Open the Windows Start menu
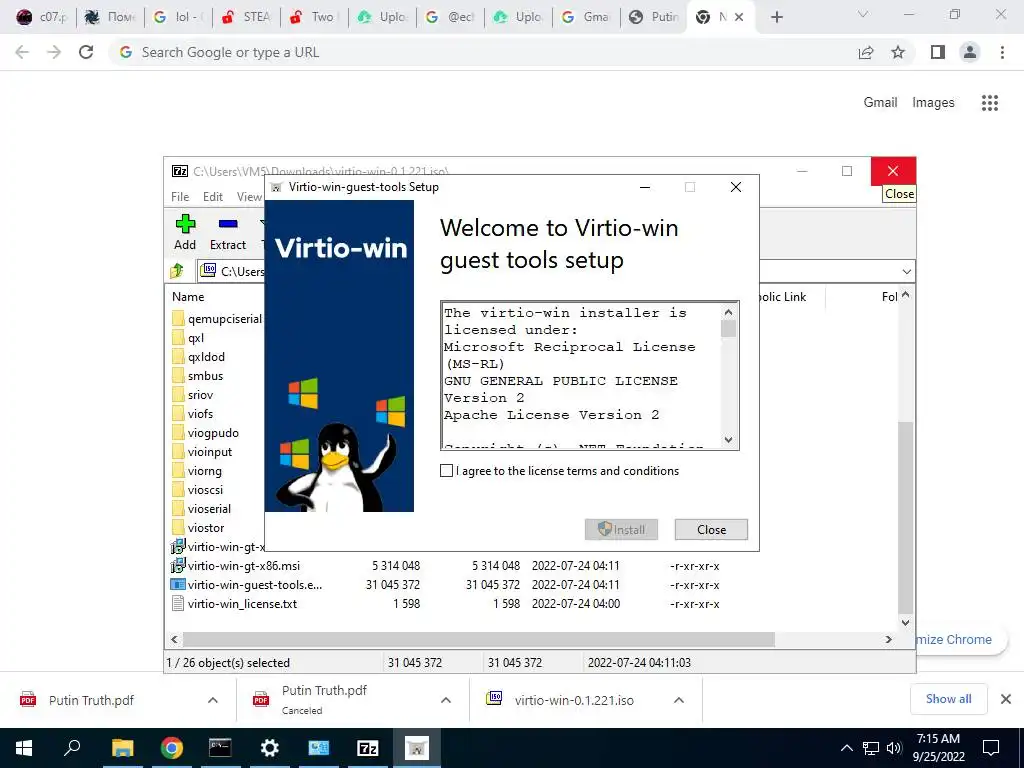The height and width of the screenshot is (768, 1024). [x=24, y=748]
